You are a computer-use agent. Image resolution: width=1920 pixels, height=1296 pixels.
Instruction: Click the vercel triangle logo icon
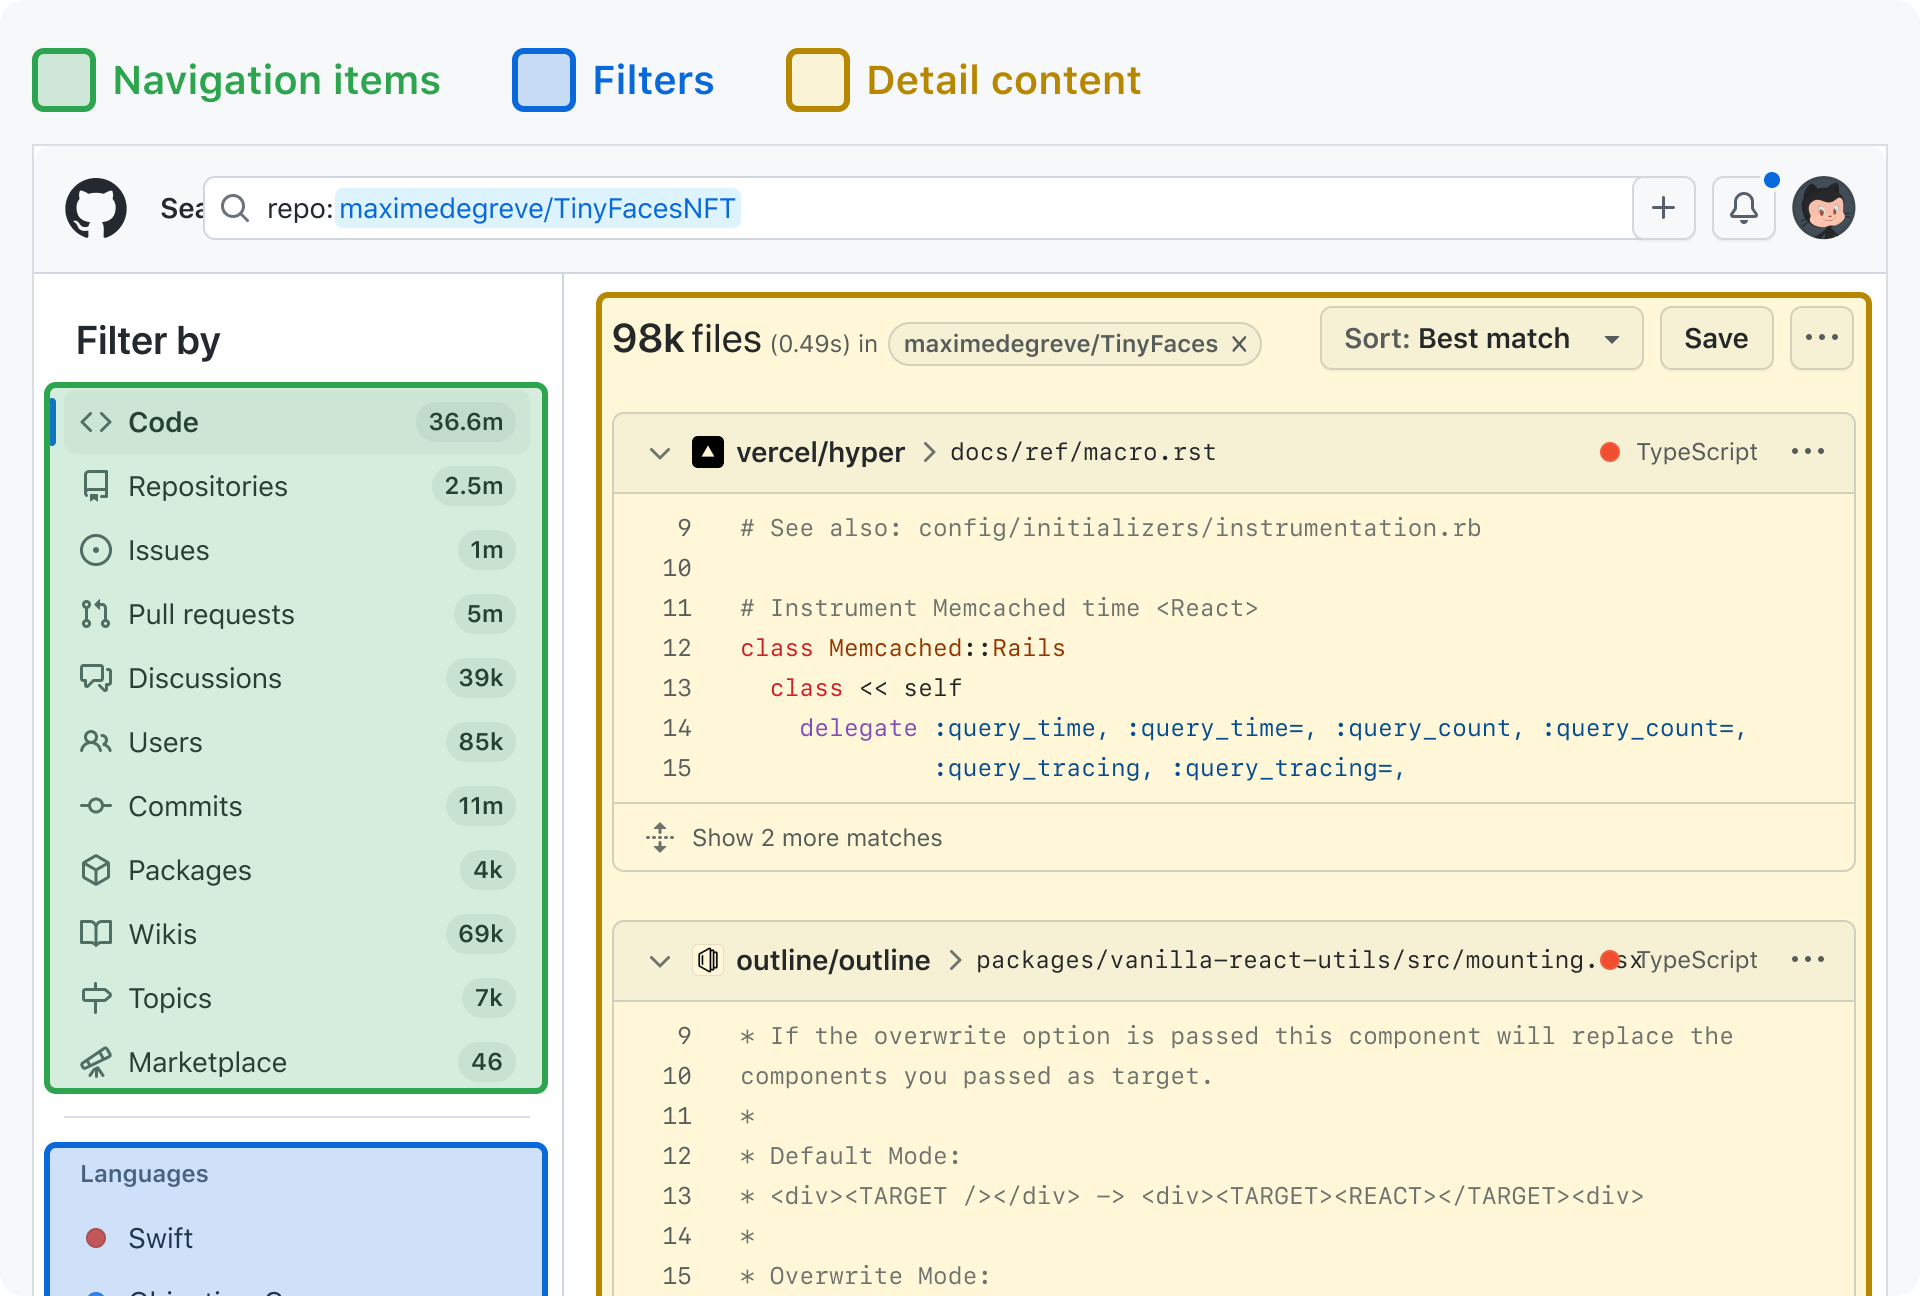pyautogui.click(x=708, y=452)
